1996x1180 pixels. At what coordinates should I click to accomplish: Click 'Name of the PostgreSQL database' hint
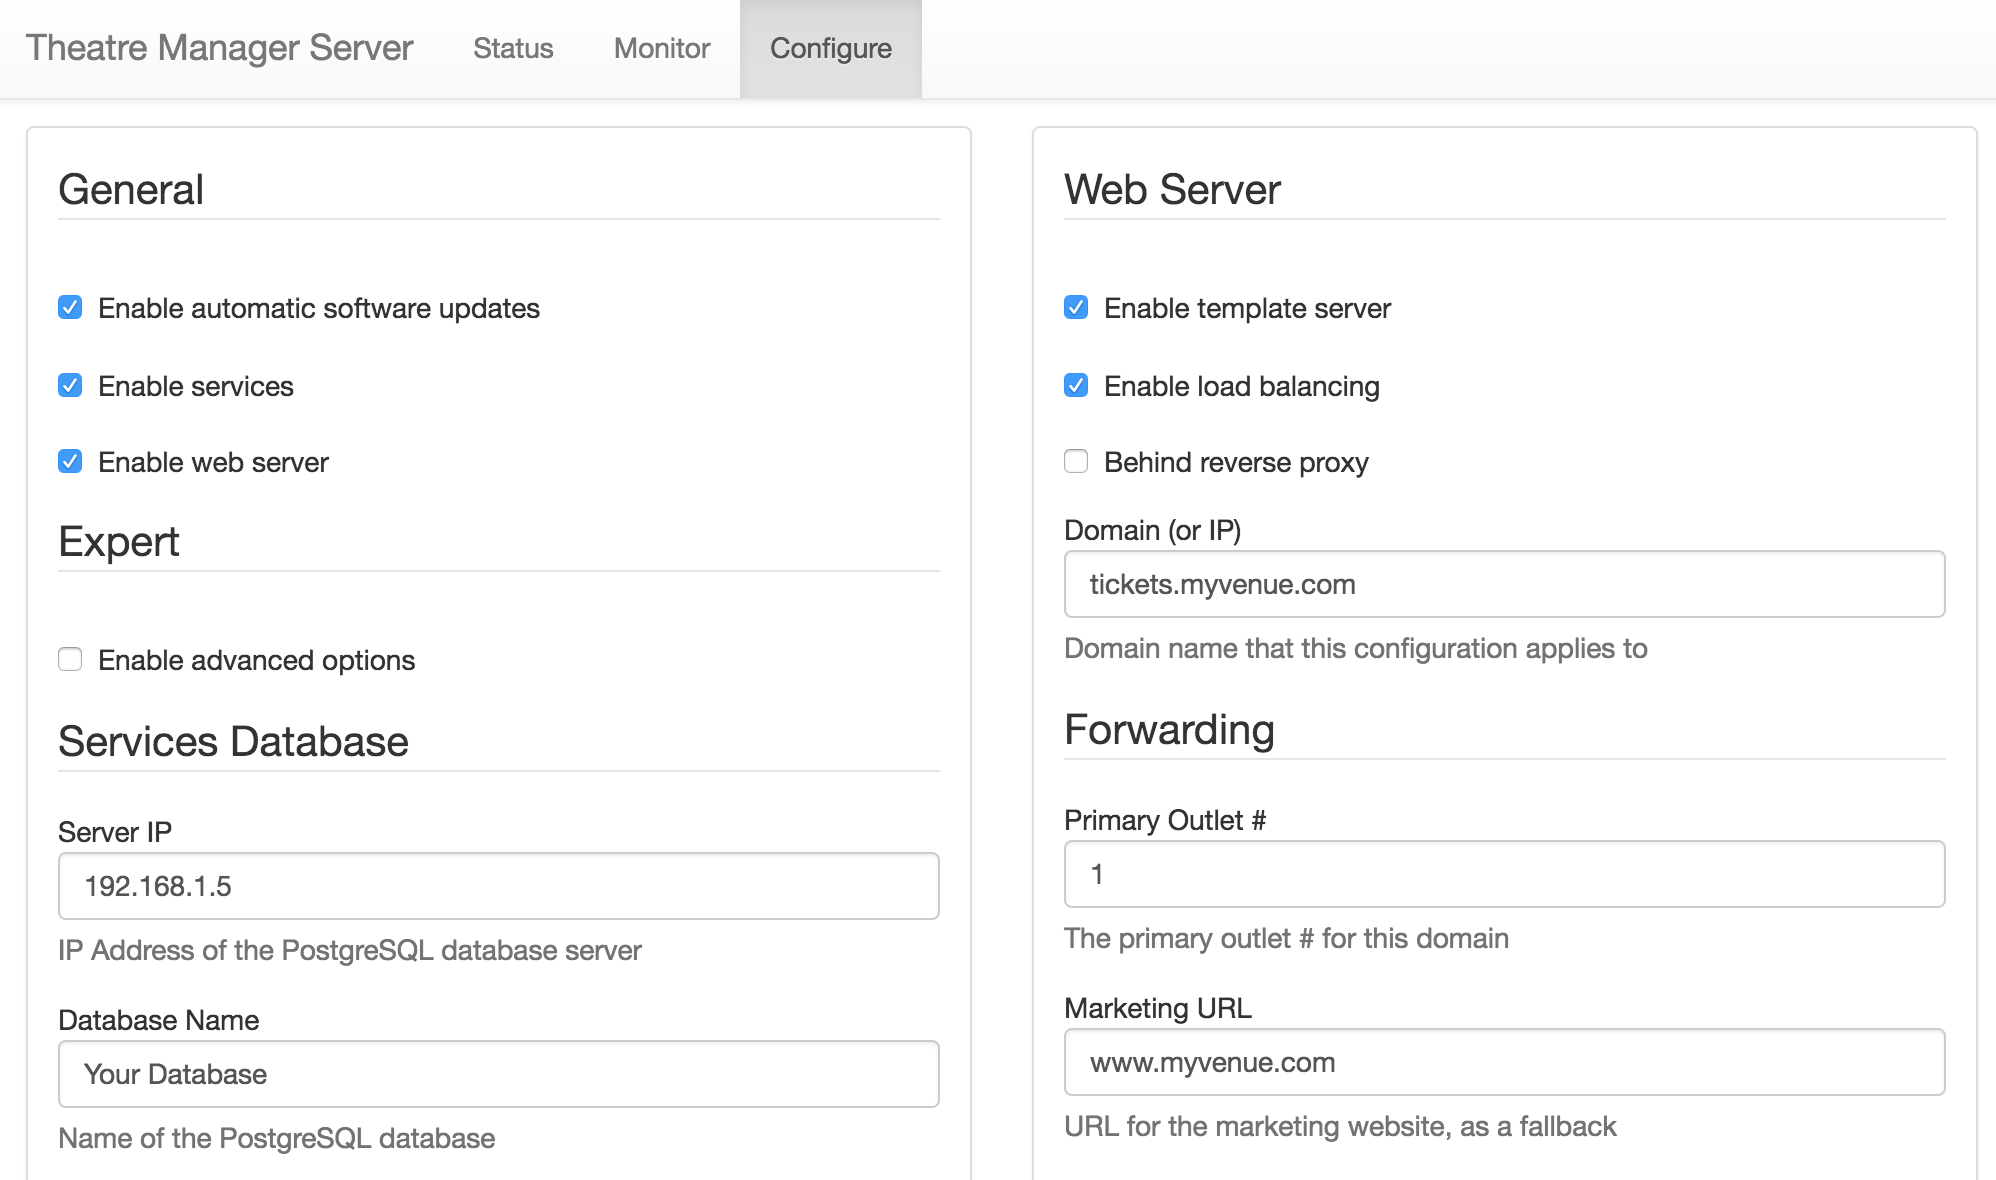[x=277, y=1138]
